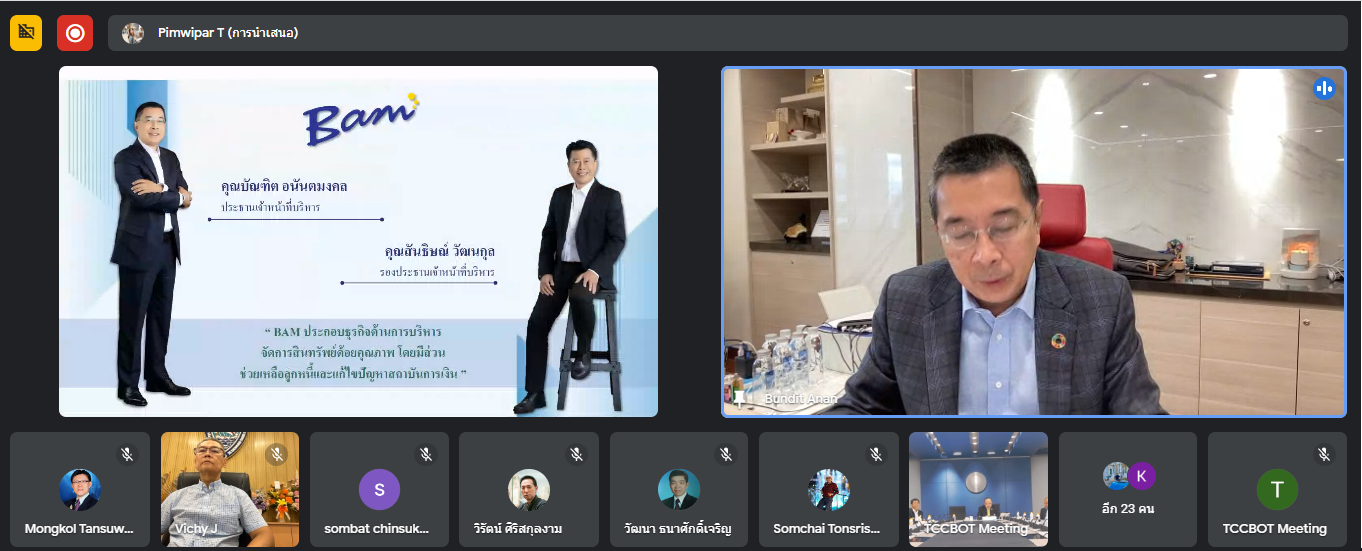
Task: Click muted mic icon on Mongkol Tansuw's tile
Action: click(x=127, y=455)
